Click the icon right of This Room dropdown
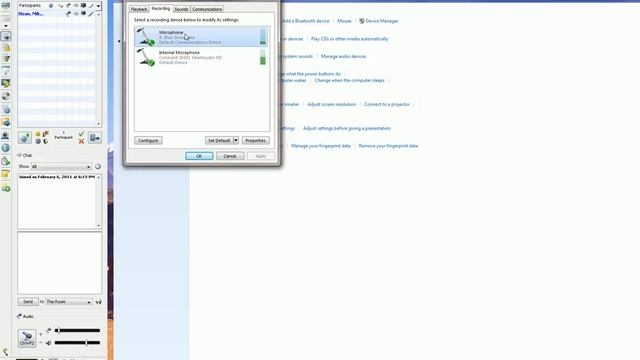 pos(98,302)
